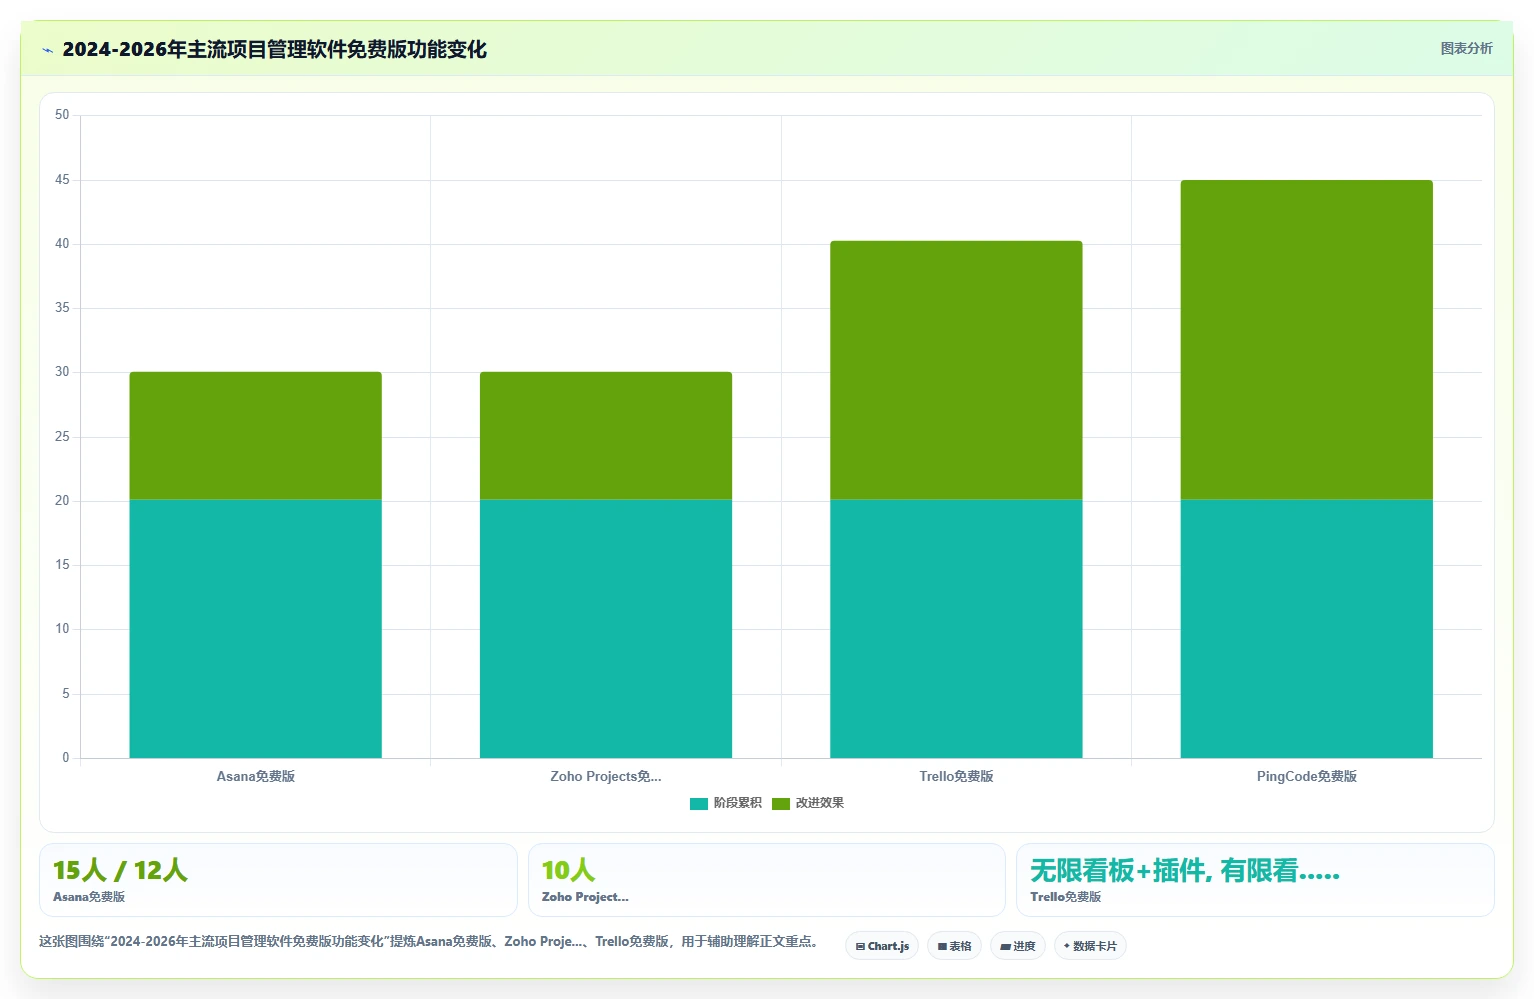Select the 15人 / 12人 data card value

[x=120, y=870]
